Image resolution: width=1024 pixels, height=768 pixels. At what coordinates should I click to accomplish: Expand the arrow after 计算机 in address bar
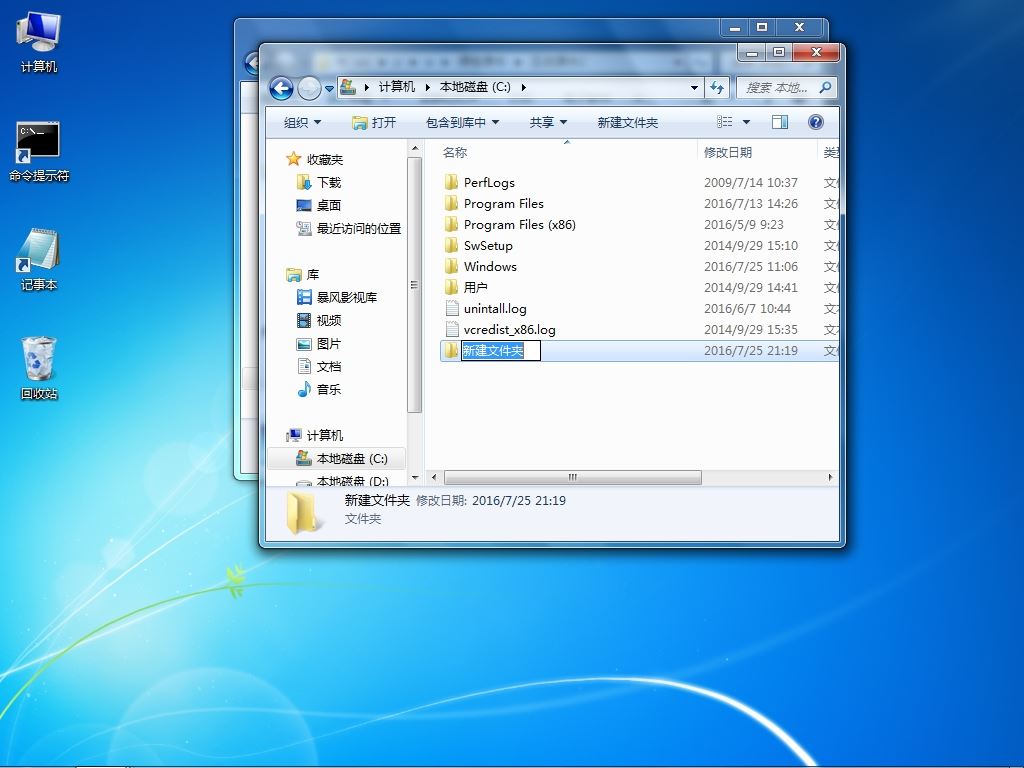tap(428, 87)
